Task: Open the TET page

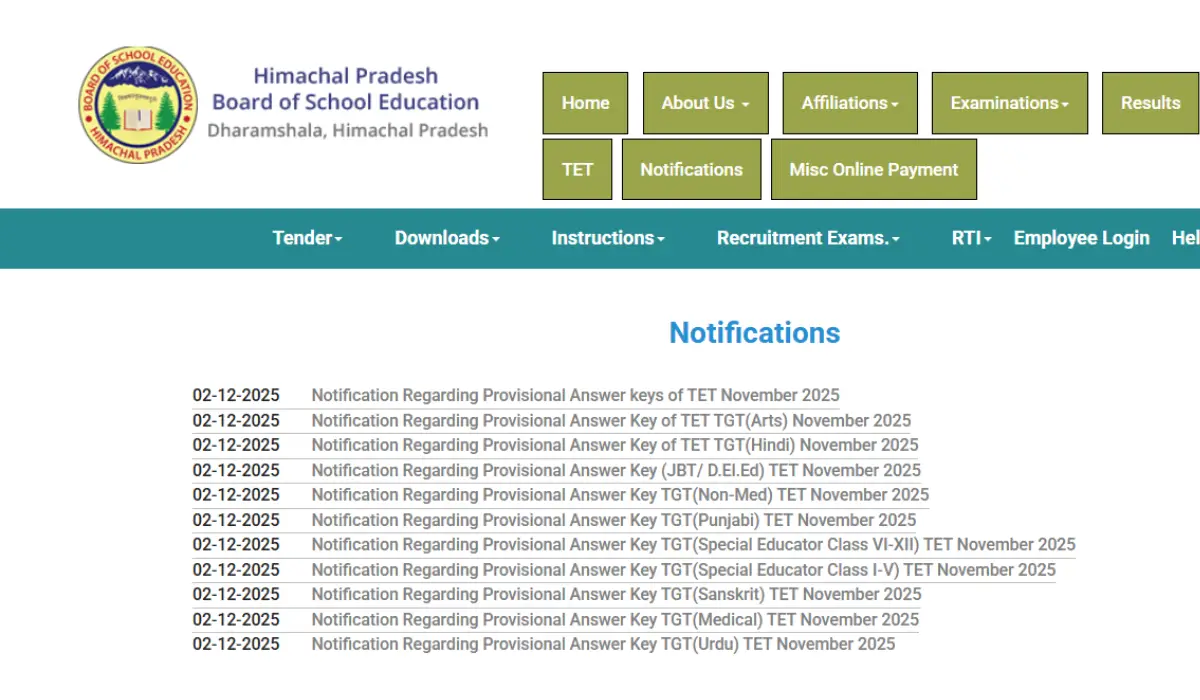Action: coord(577,169)
